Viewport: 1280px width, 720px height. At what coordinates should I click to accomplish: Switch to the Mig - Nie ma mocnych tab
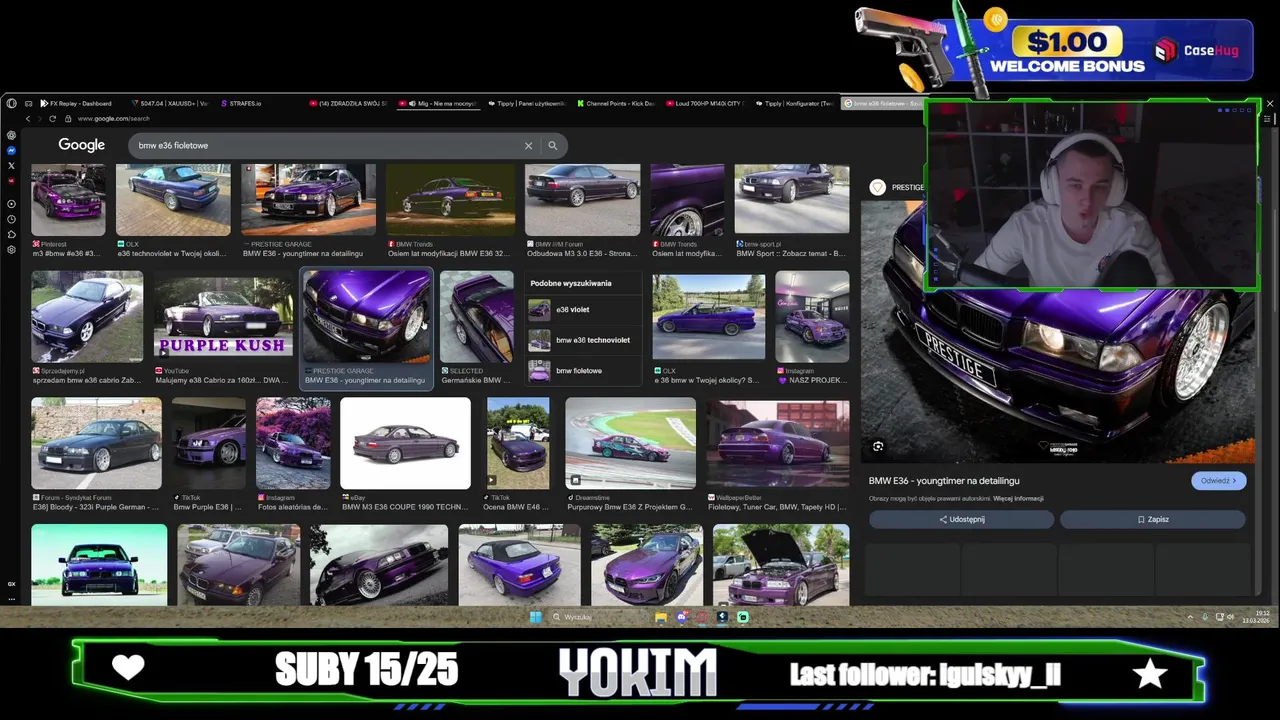click(x=439, y=103)
